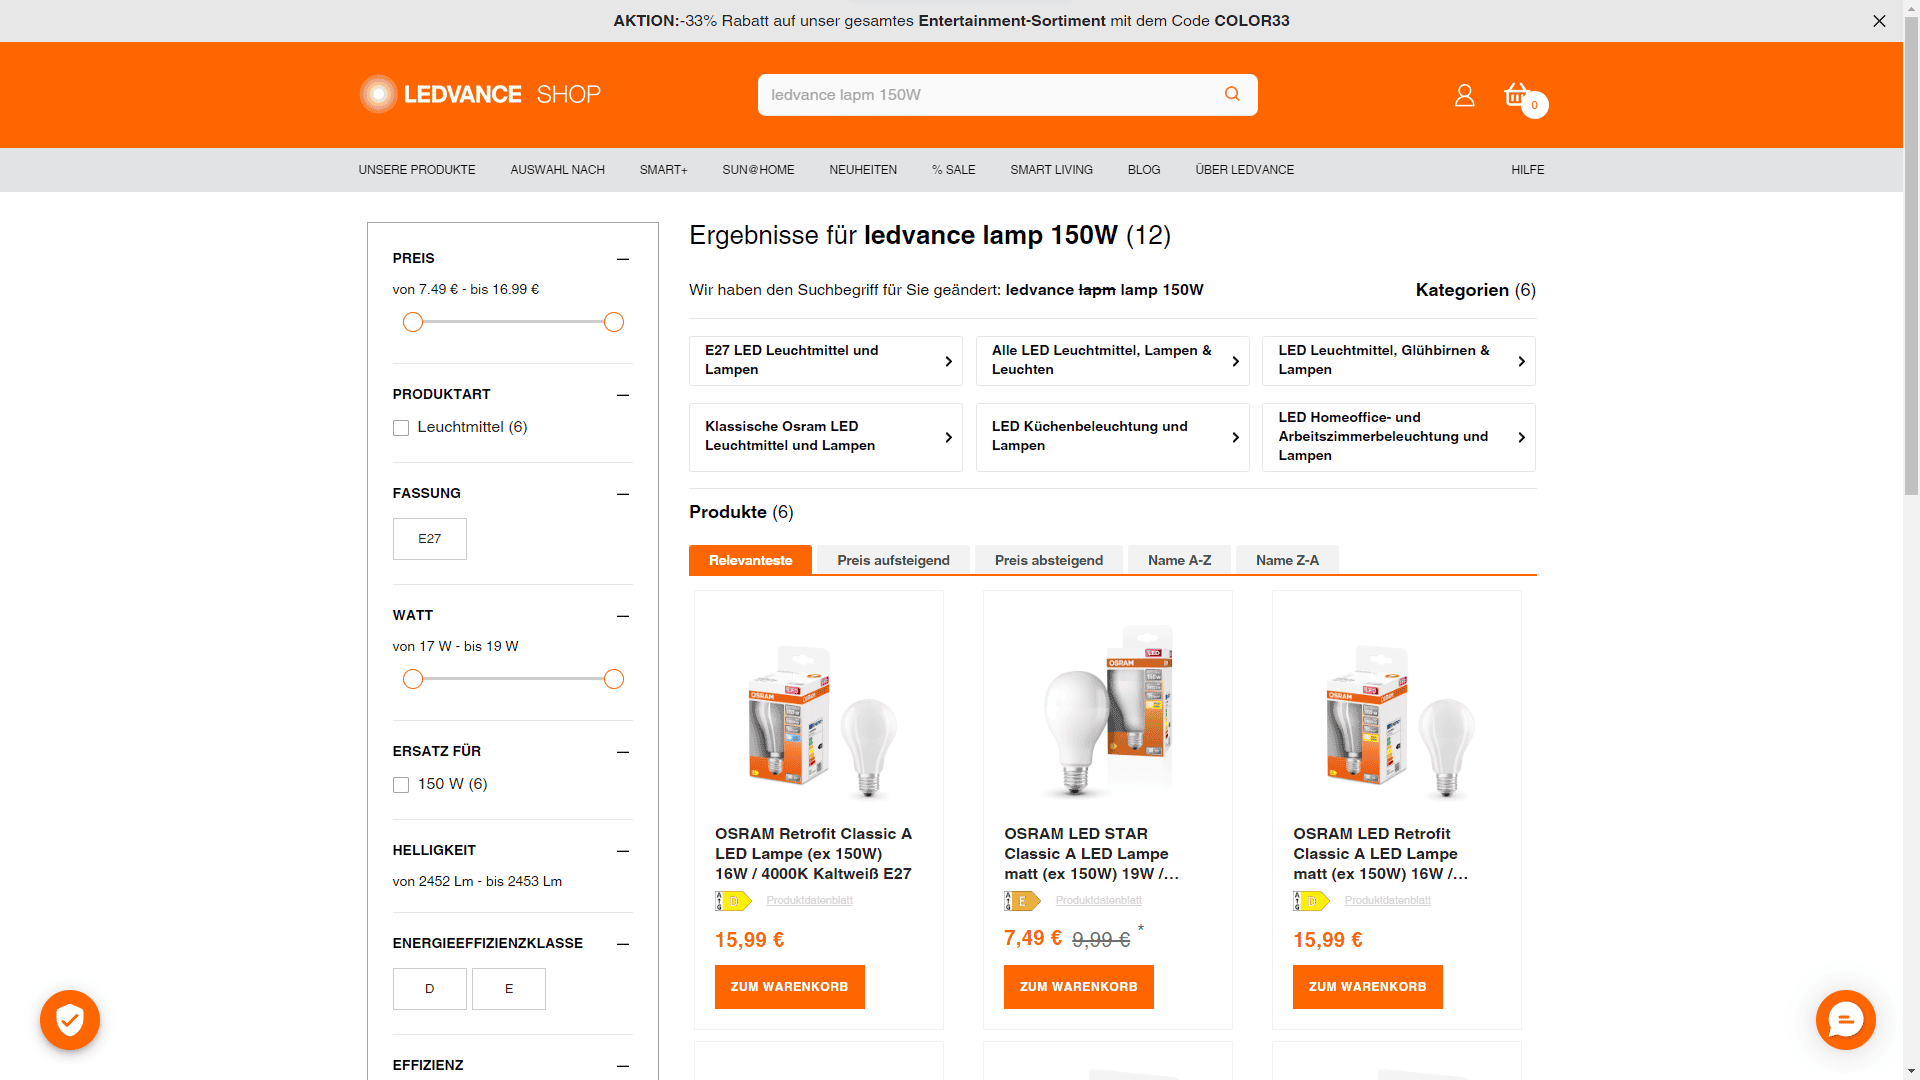
Task: Open E27 LED Leuchtmittel und Lampen category
Action: click(825, 361)
